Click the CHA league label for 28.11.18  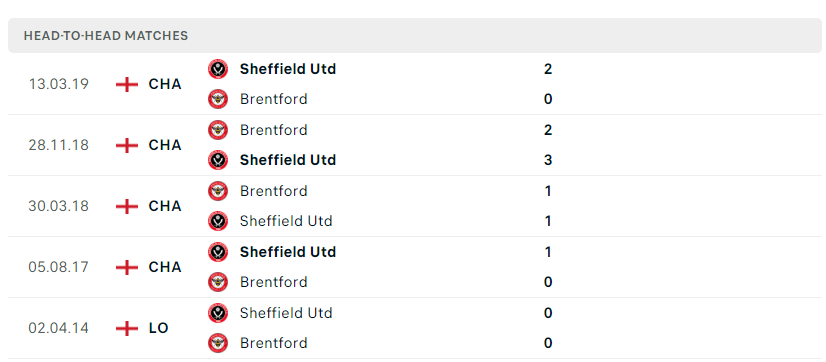[x=165, y=145]
